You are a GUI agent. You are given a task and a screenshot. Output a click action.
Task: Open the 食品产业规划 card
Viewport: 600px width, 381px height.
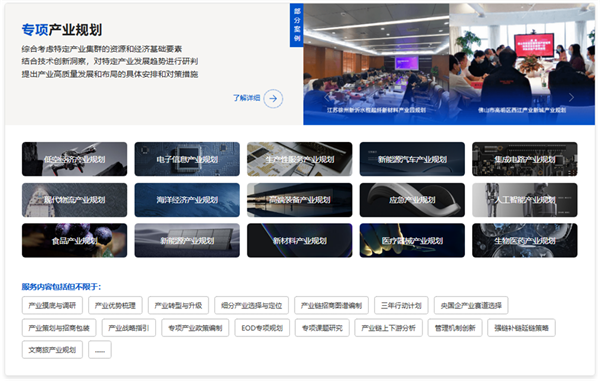(75, 240)
